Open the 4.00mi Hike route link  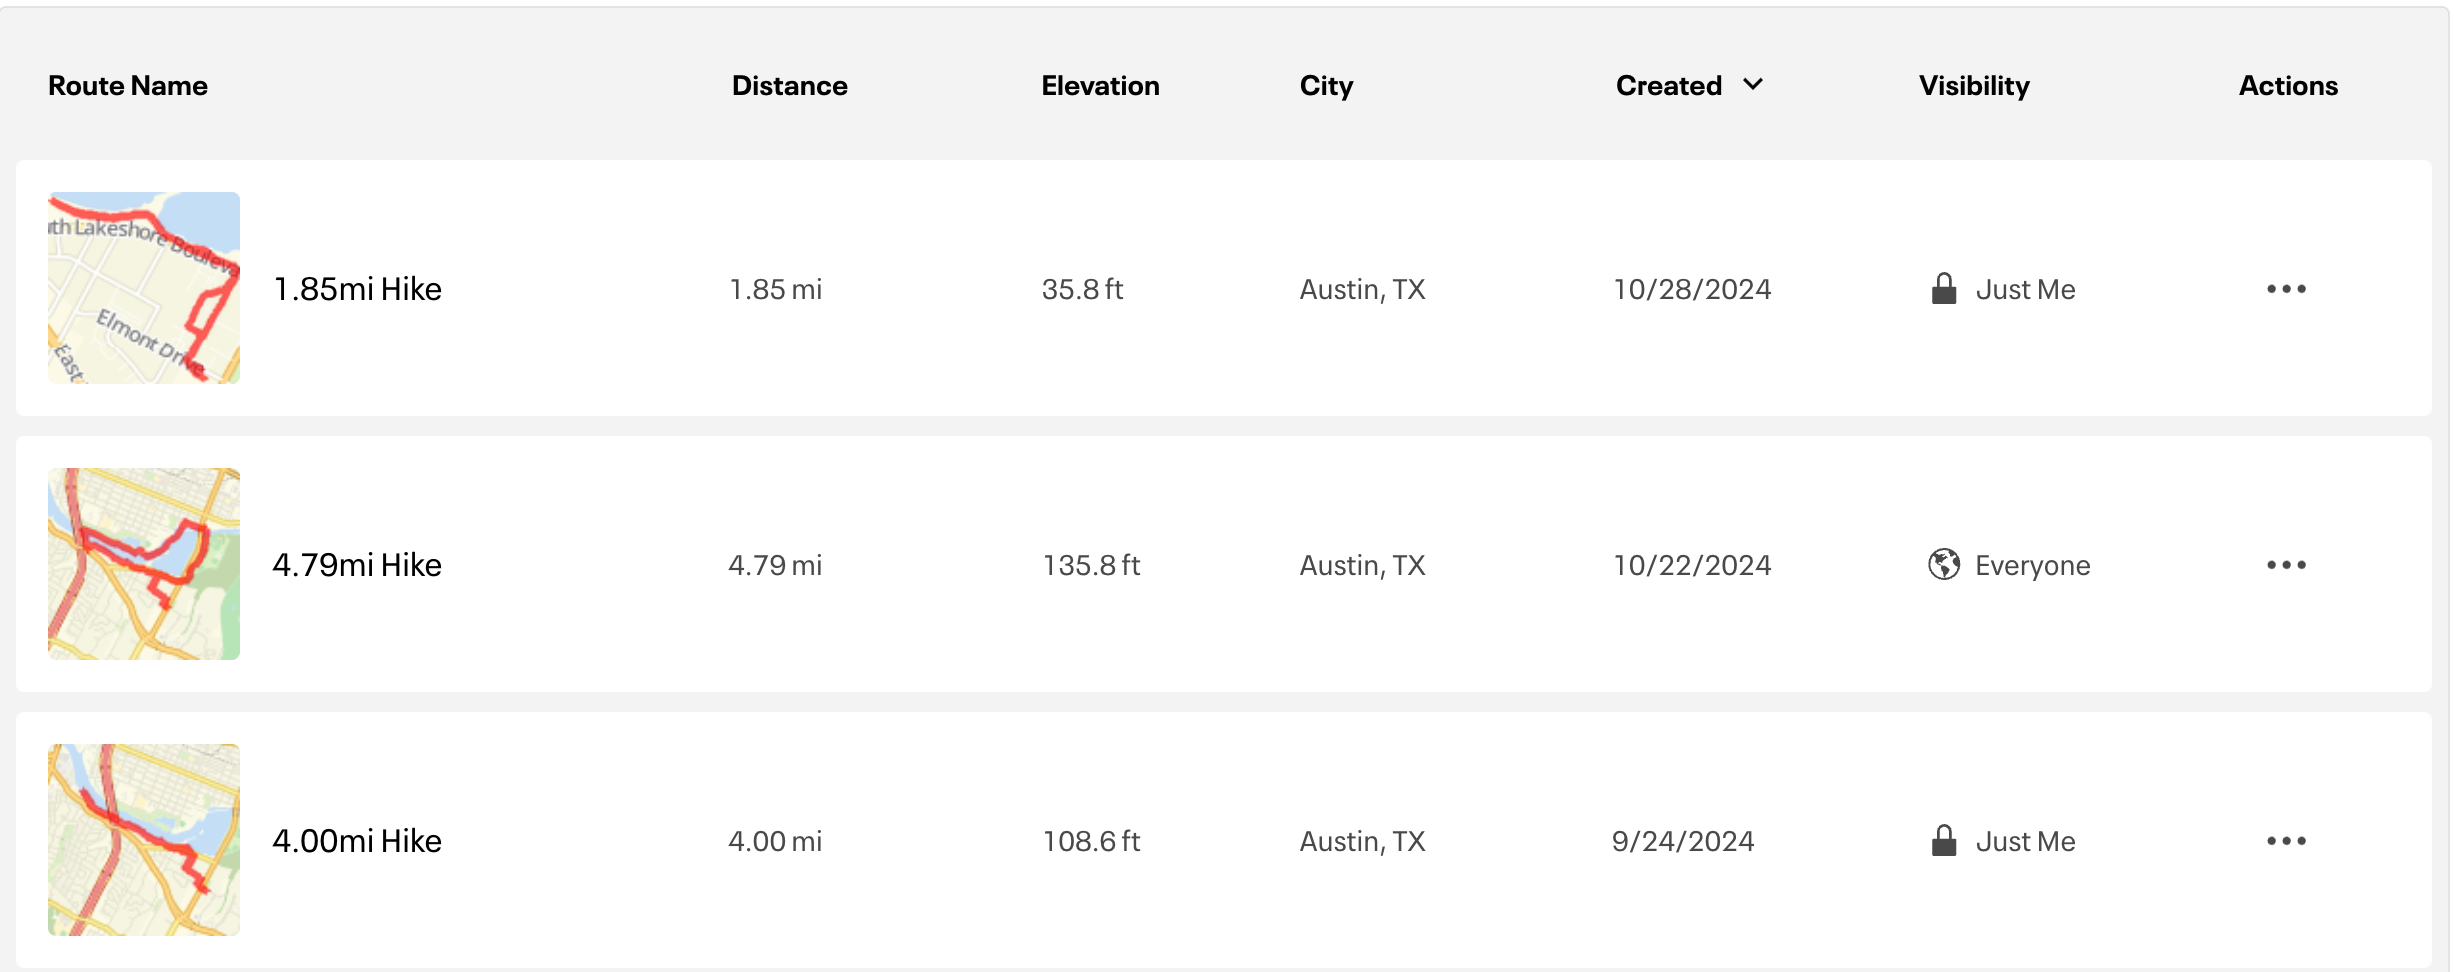click(x=357, y=841)
